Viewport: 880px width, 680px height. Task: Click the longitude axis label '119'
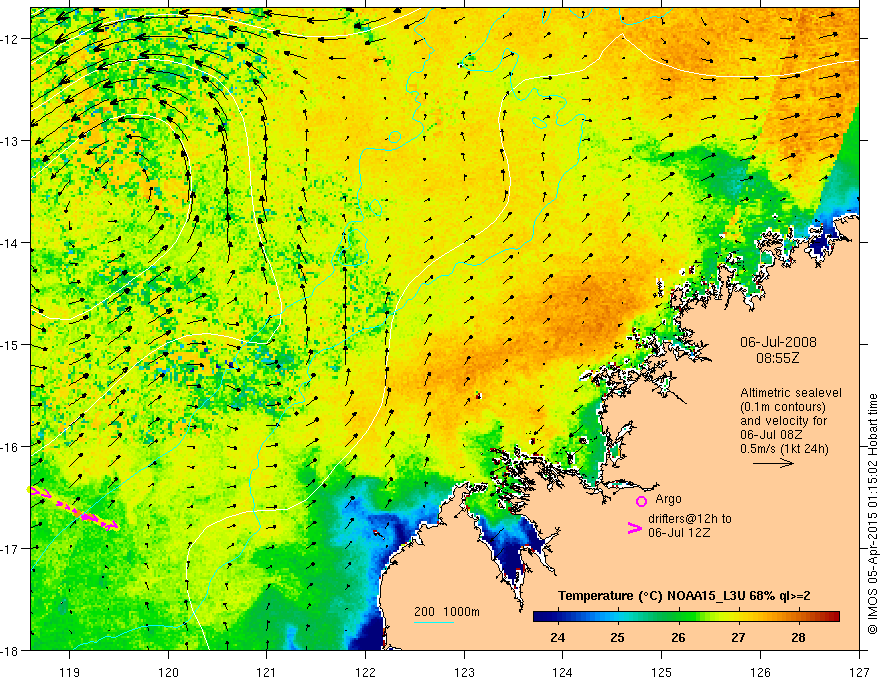click(x=70, y=672)
